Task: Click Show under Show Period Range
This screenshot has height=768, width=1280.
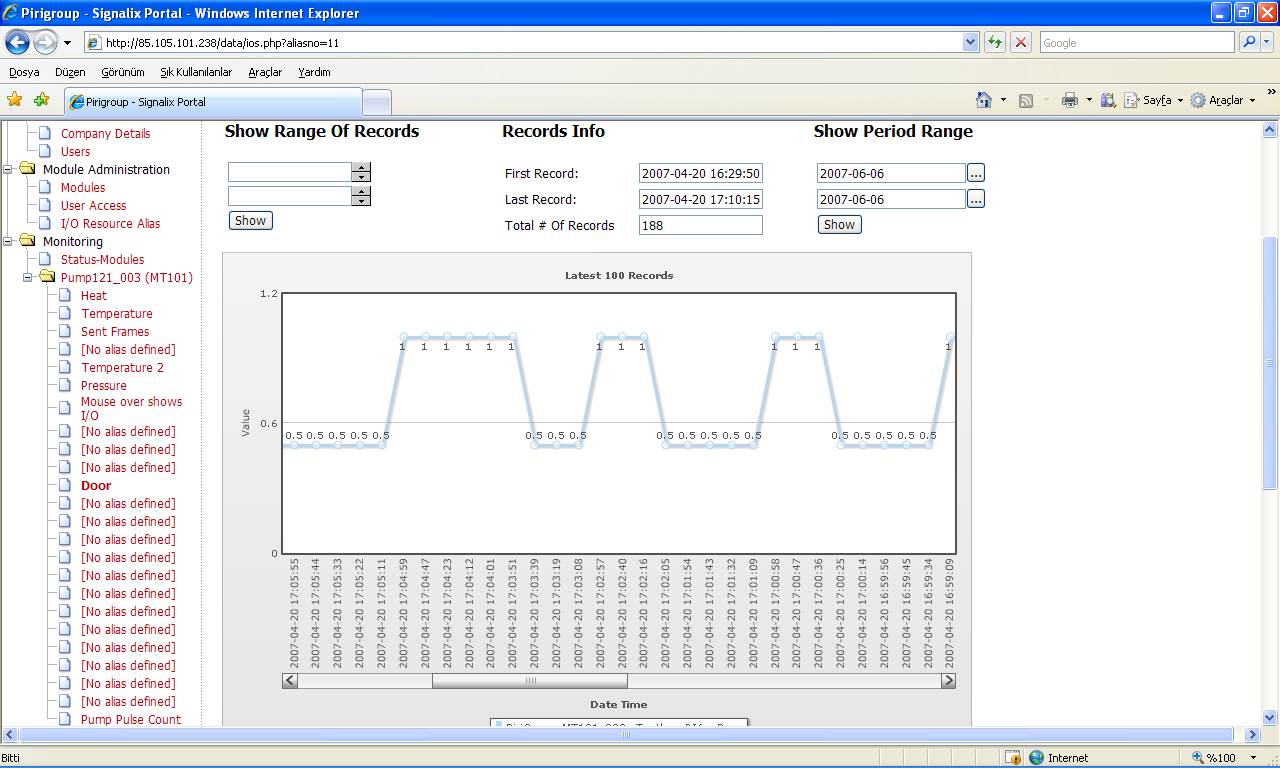Action: pos(839,224)
